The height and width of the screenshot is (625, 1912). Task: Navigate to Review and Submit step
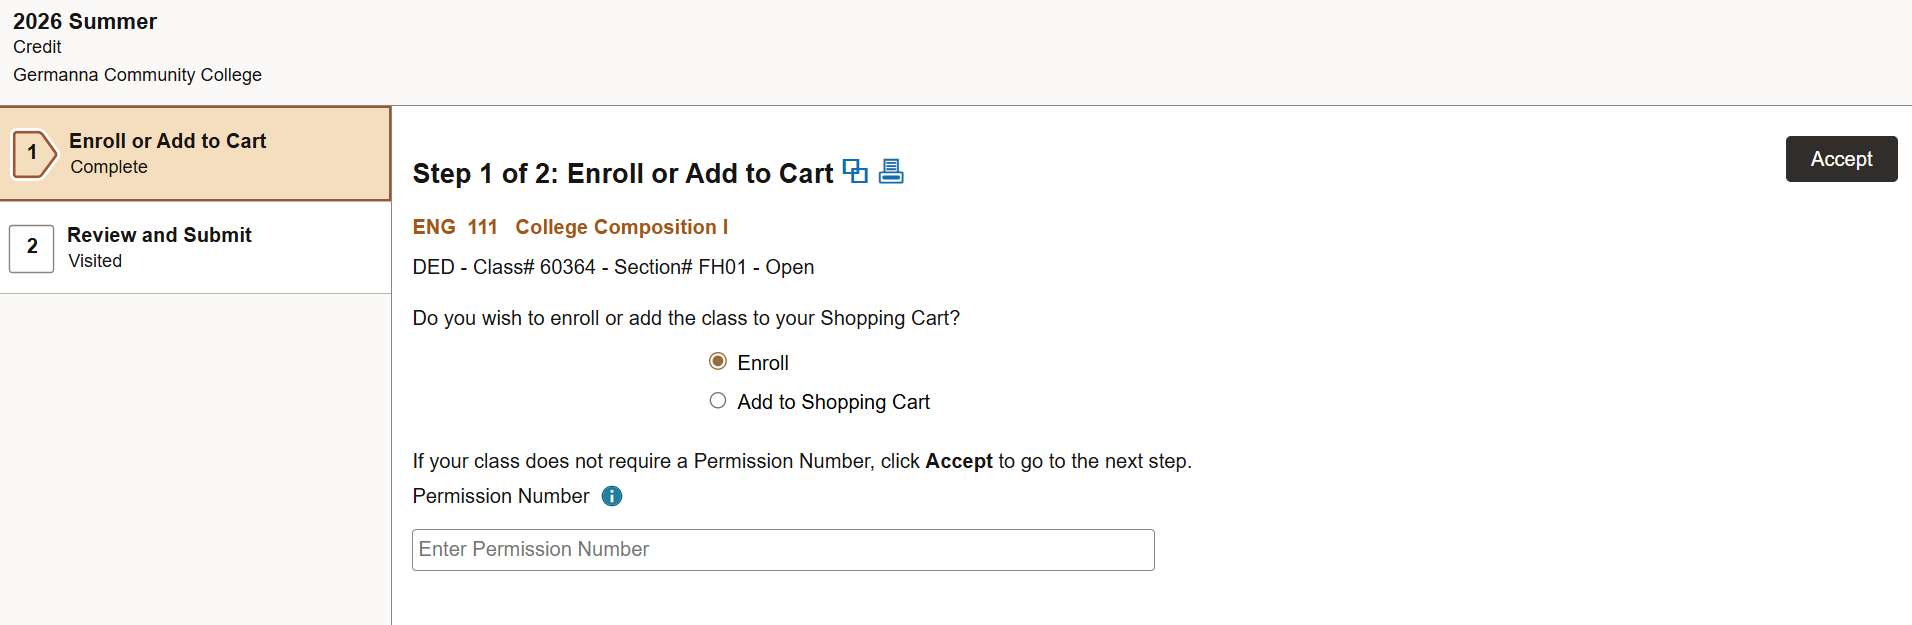coord(159,235)
